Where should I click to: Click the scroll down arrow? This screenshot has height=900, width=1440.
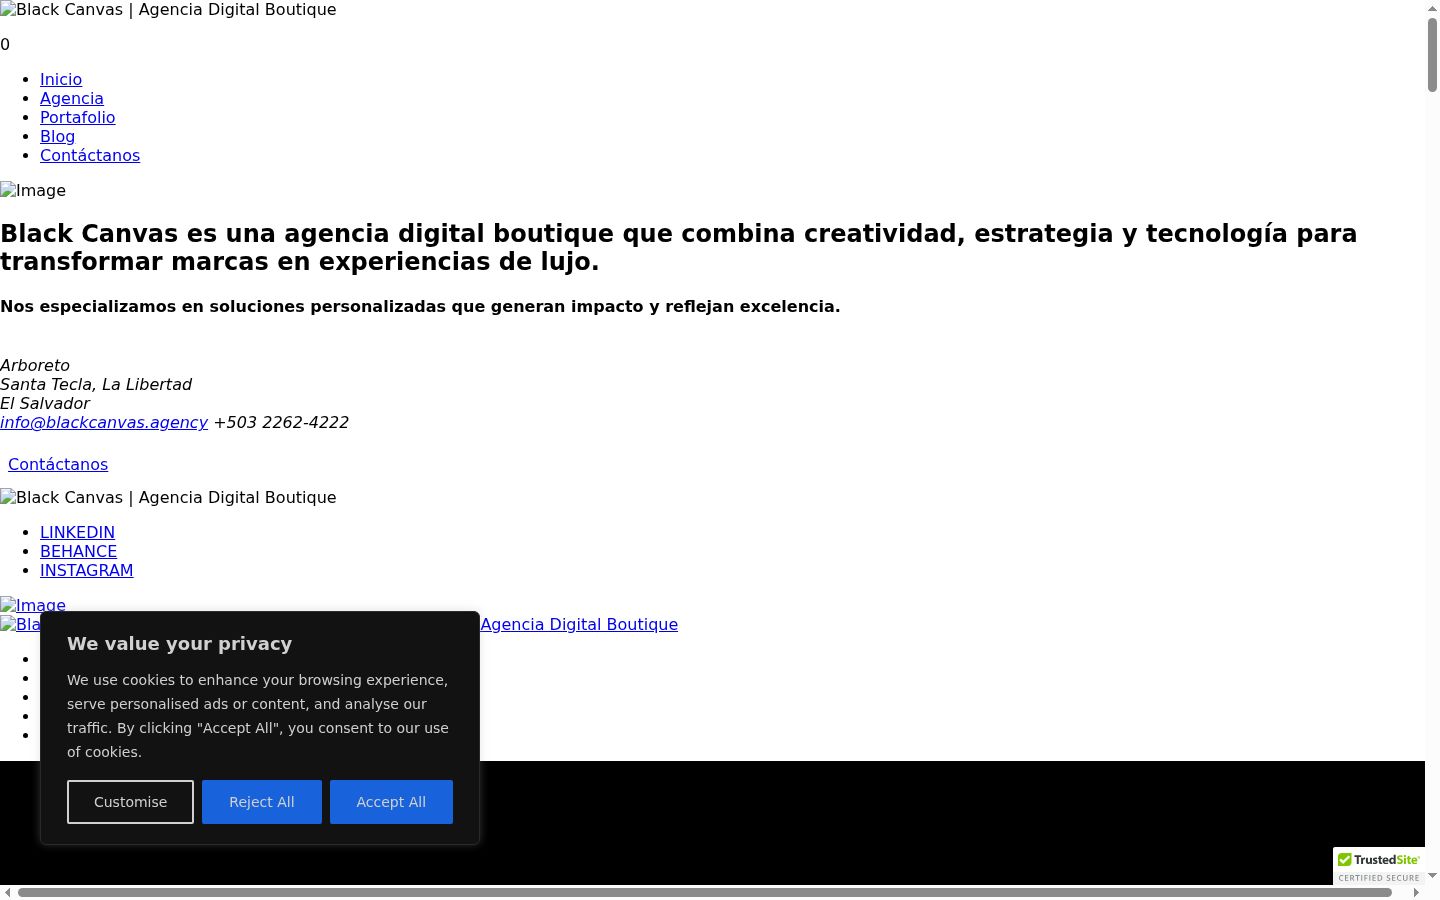click(x=1432, y=876)
